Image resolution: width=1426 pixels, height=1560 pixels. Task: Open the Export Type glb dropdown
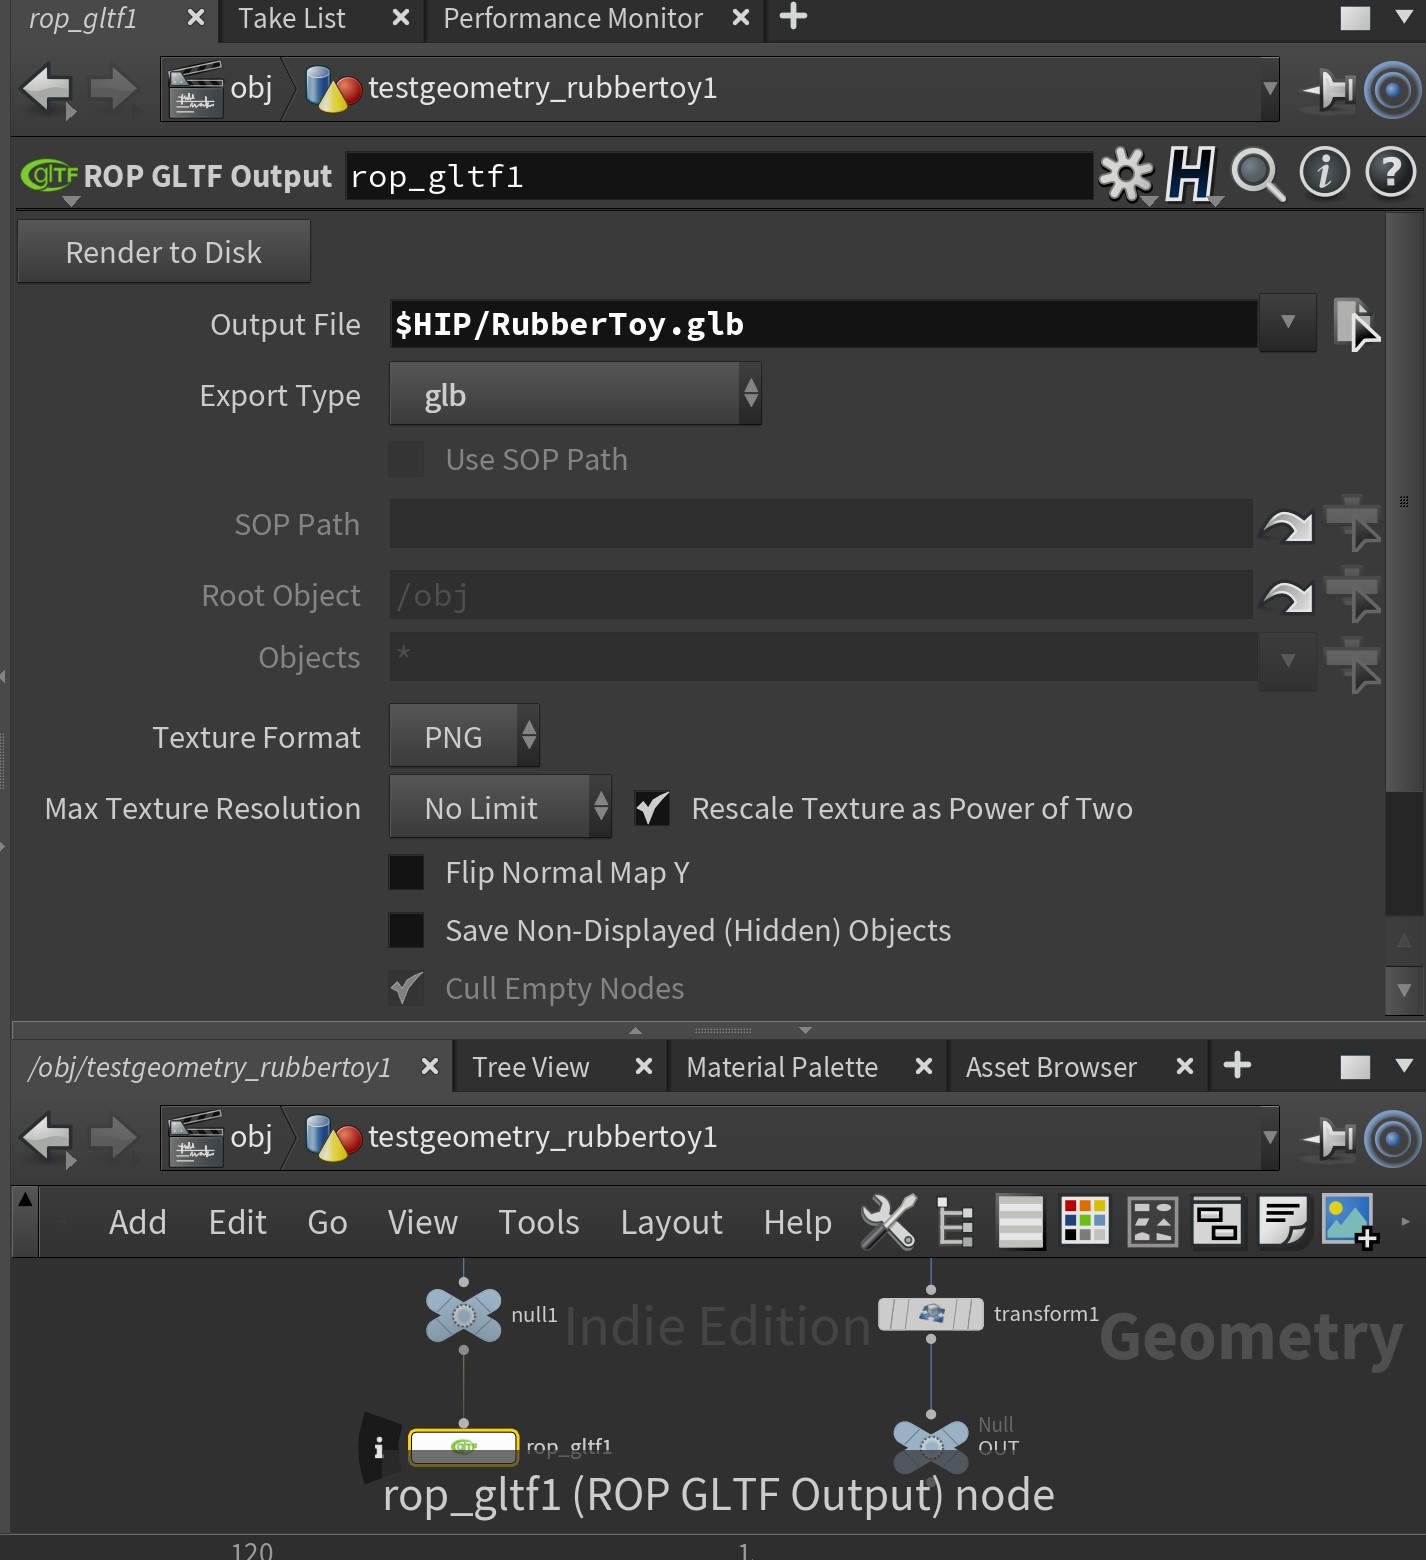(575, 394)
